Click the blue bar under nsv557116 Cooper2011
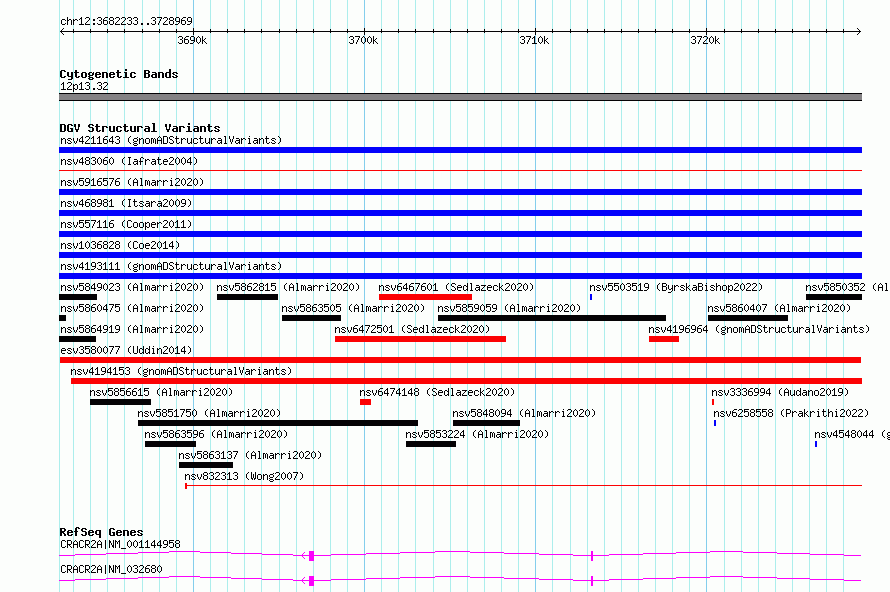890x592 pixels. tap(460, 234)
